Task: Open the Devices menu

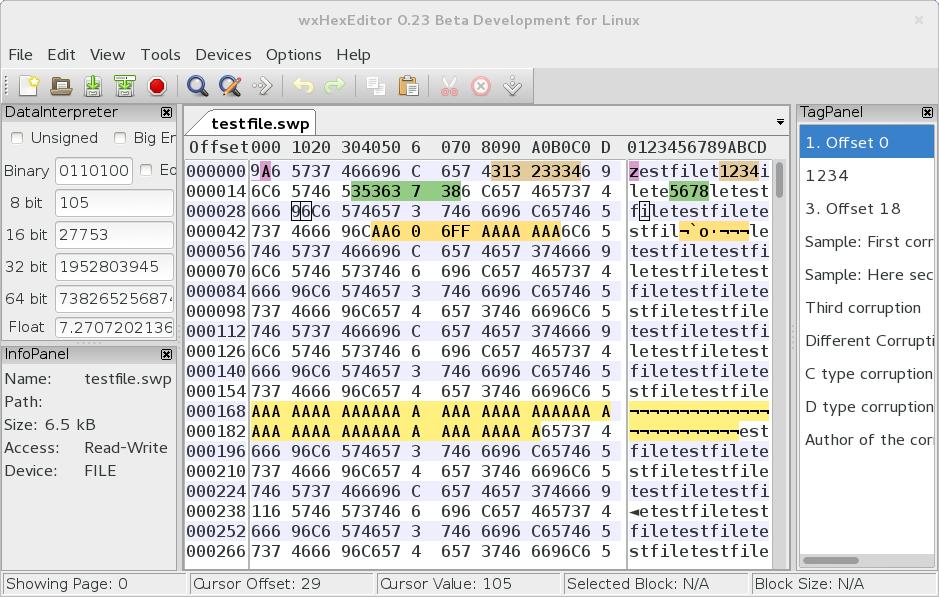Action: (x=223, y=54)
